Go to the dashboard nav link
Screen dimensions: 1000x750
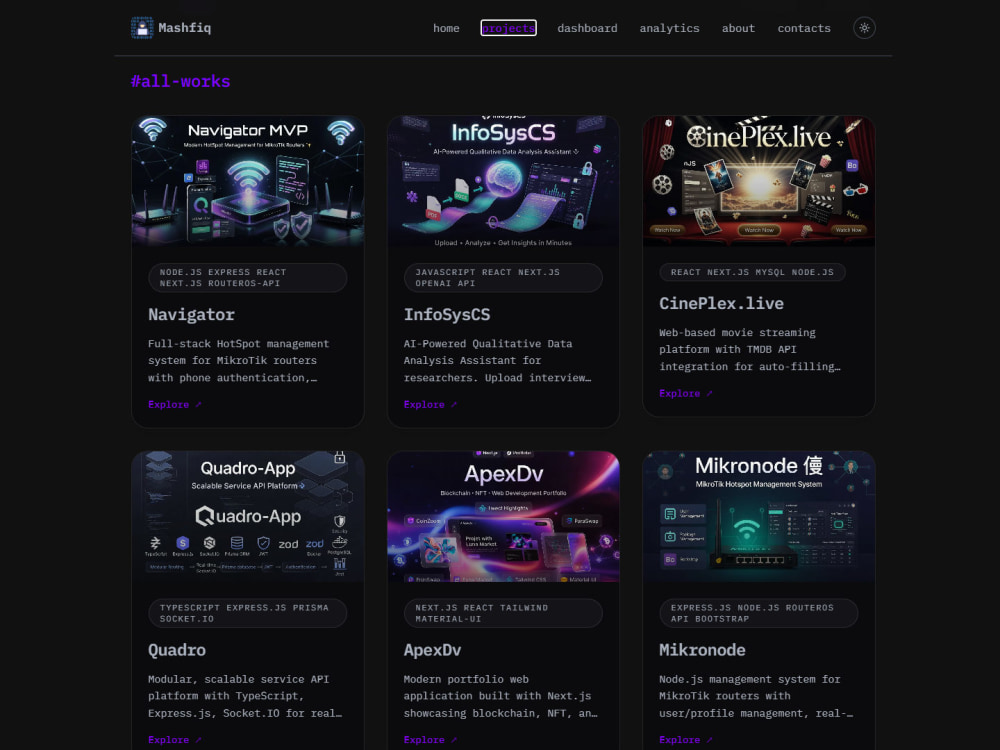[587, 28]
